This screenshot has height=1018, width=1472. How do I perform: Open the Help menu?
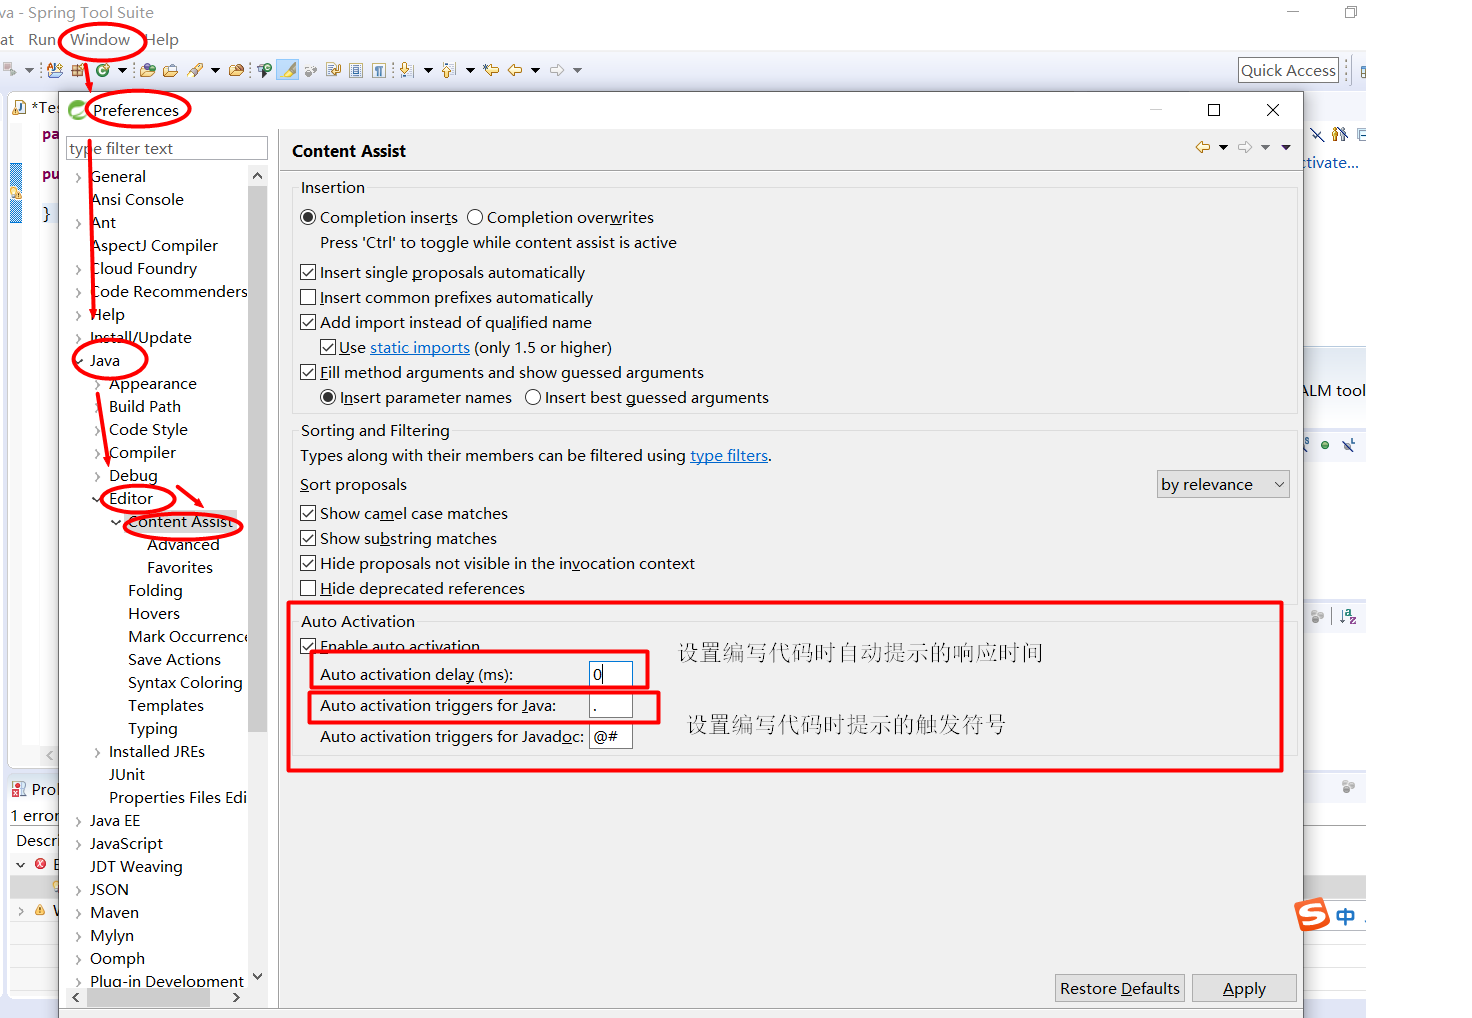[162, 40]
